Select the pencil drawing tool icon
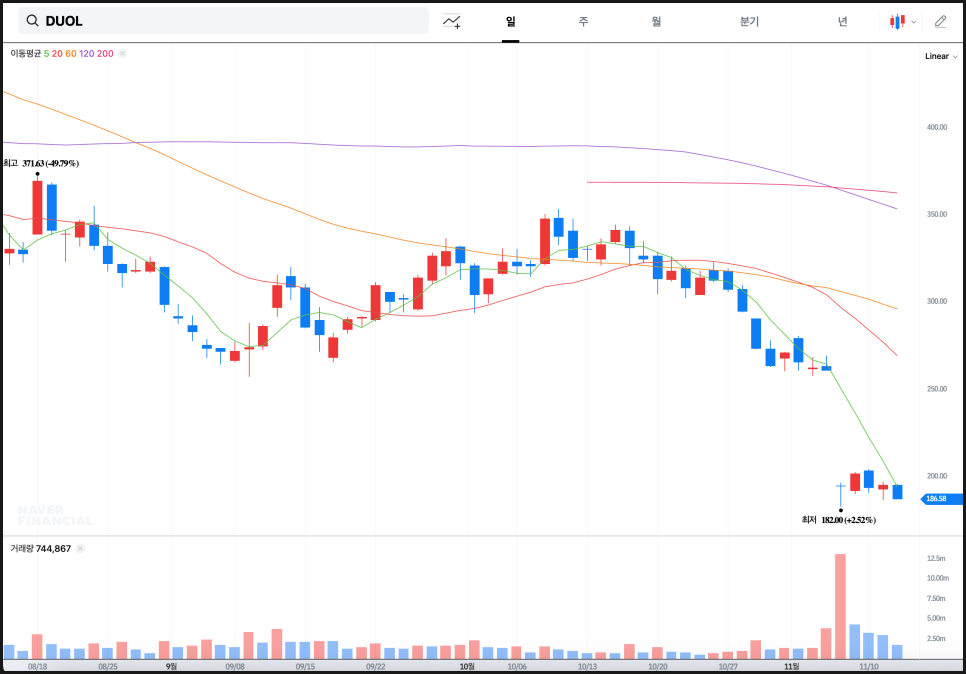 tap(940, 21)
